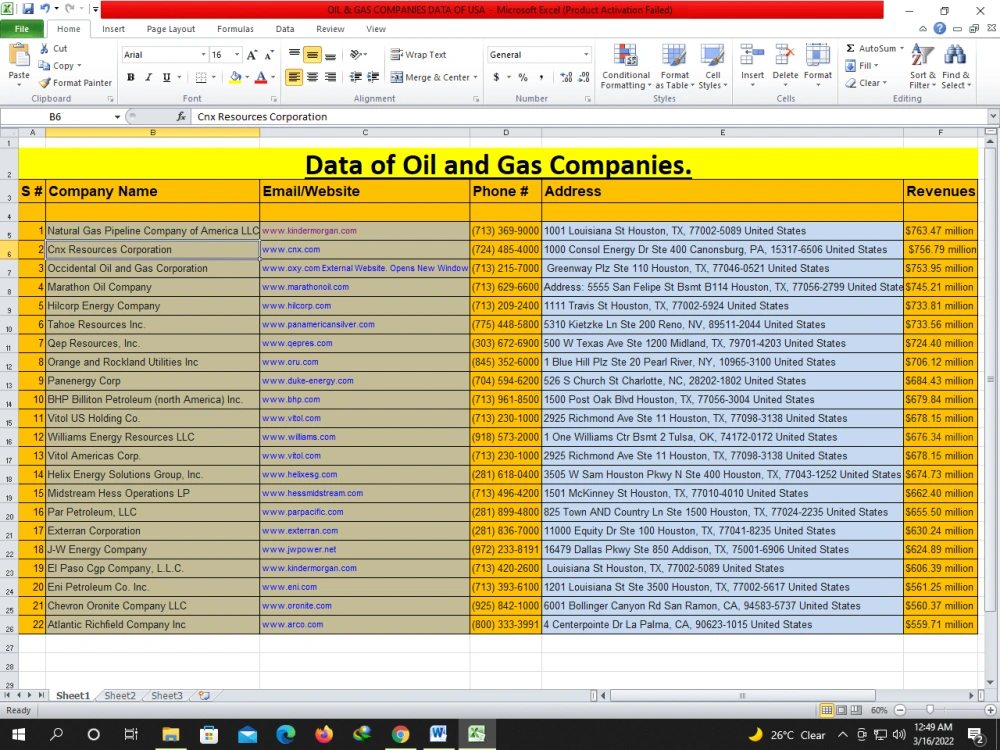This screenshot has width=1000, height=750.
Task: Select cell Hilcorp Energy Company
Action: click(152, 305)
